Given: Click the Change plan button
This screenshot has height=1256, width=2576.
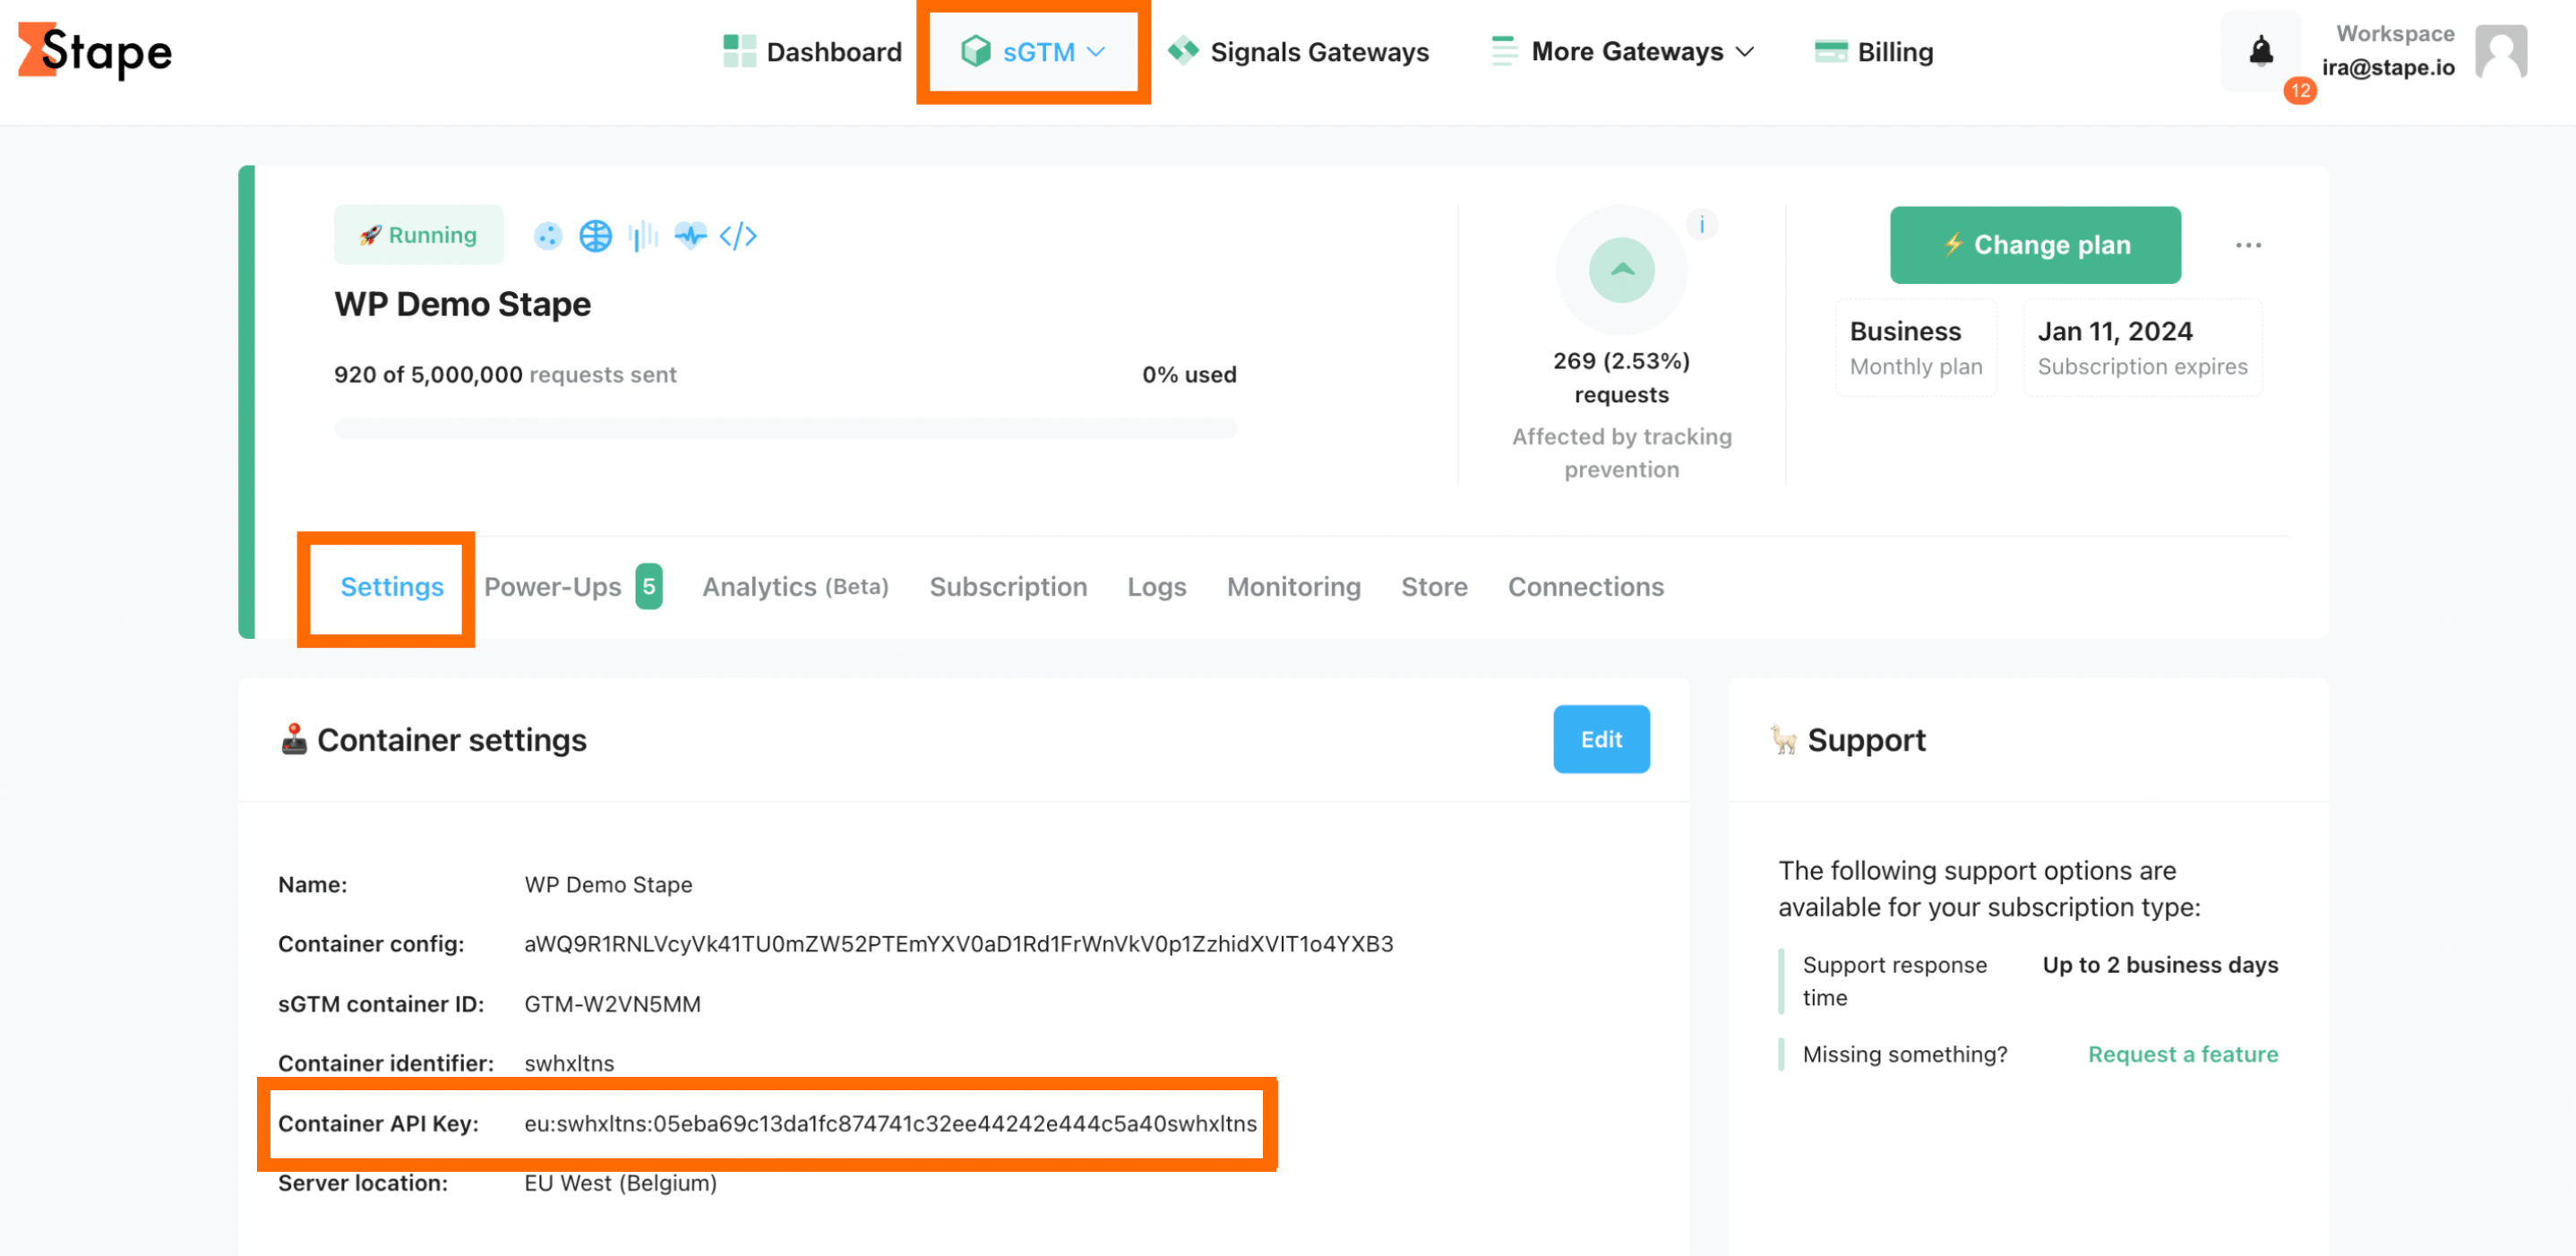Looking at the screenshot, I should [2035, 245].
